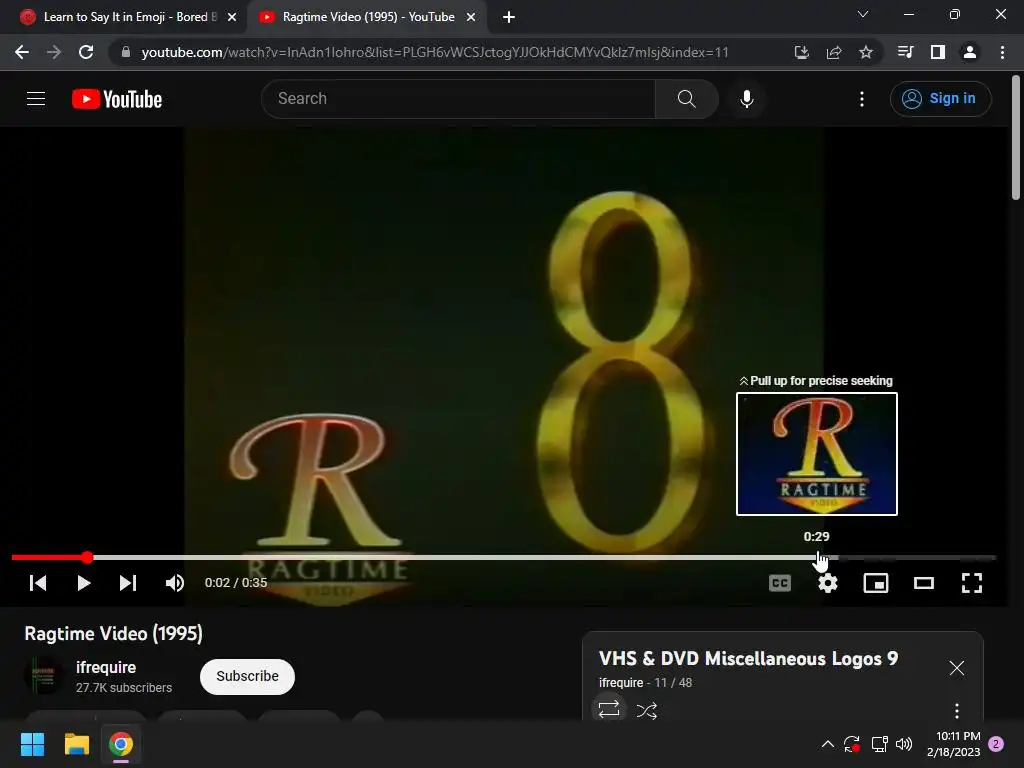Open notification center badge

click(997, 744)
